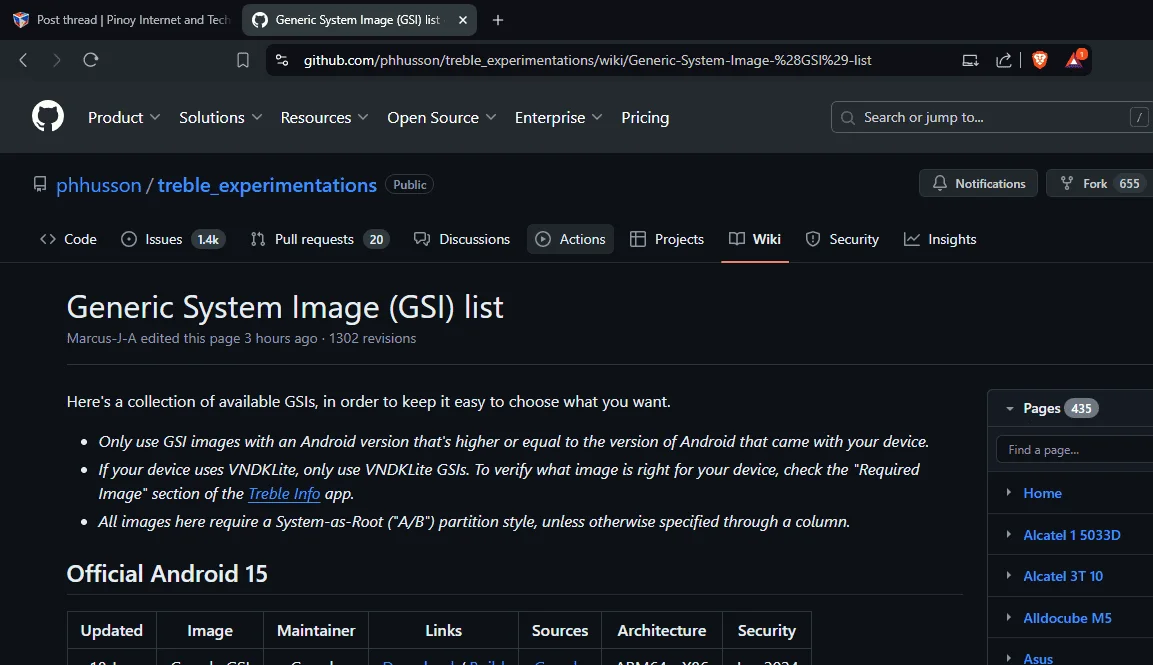Click the slash shortcut key icon in search

[1139, 117]
